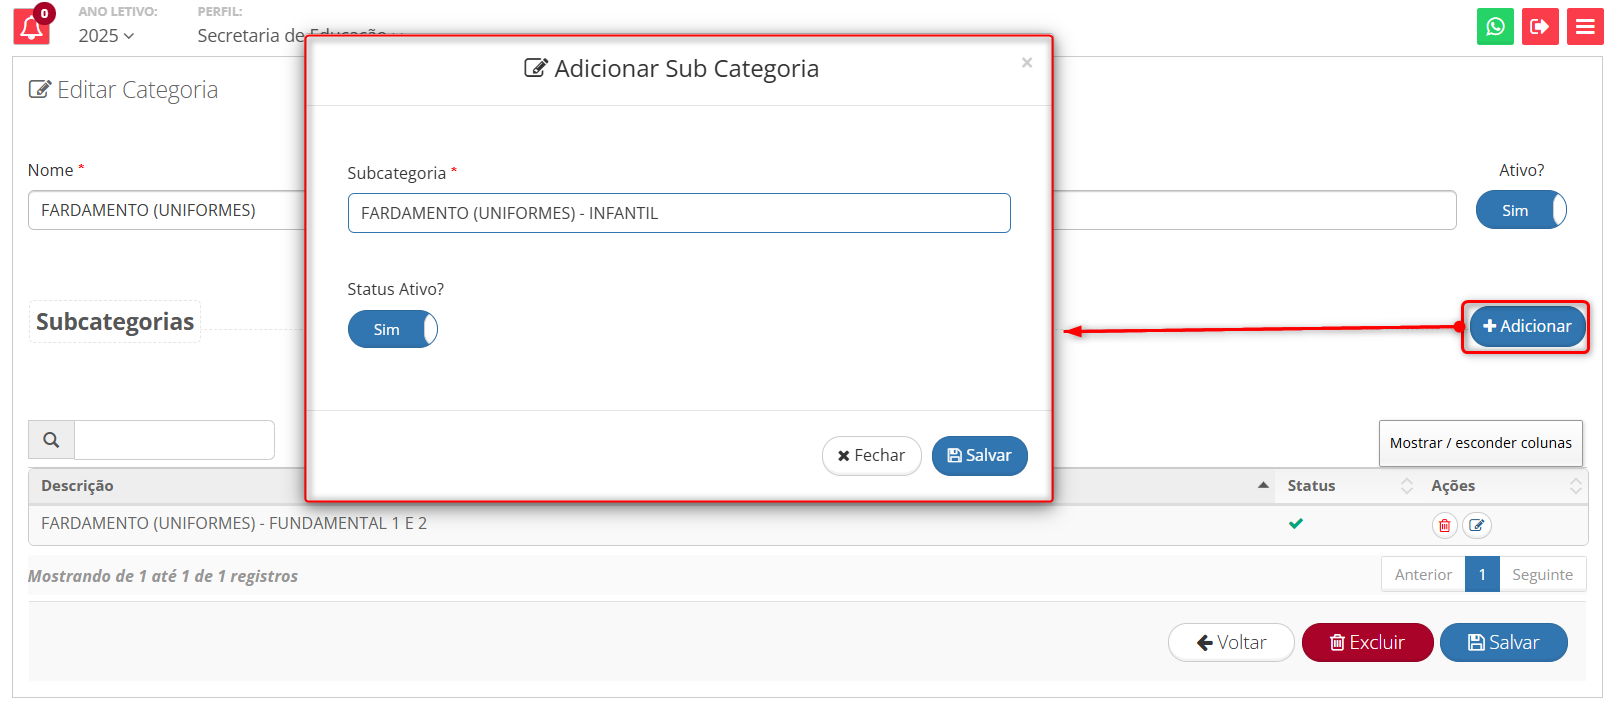Go to the Seguinte page
This screenshot has width=1617, height=711.
[1542, 574]
